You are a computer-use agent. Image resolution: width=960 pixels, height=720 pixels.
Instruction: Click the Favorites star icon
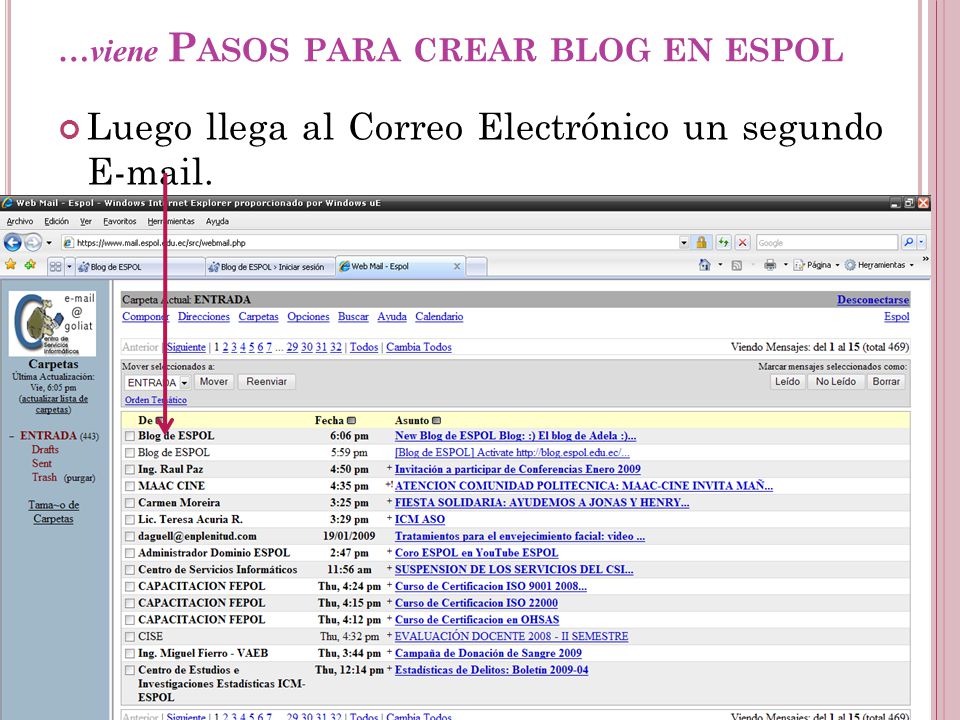(x=10, y=266)
